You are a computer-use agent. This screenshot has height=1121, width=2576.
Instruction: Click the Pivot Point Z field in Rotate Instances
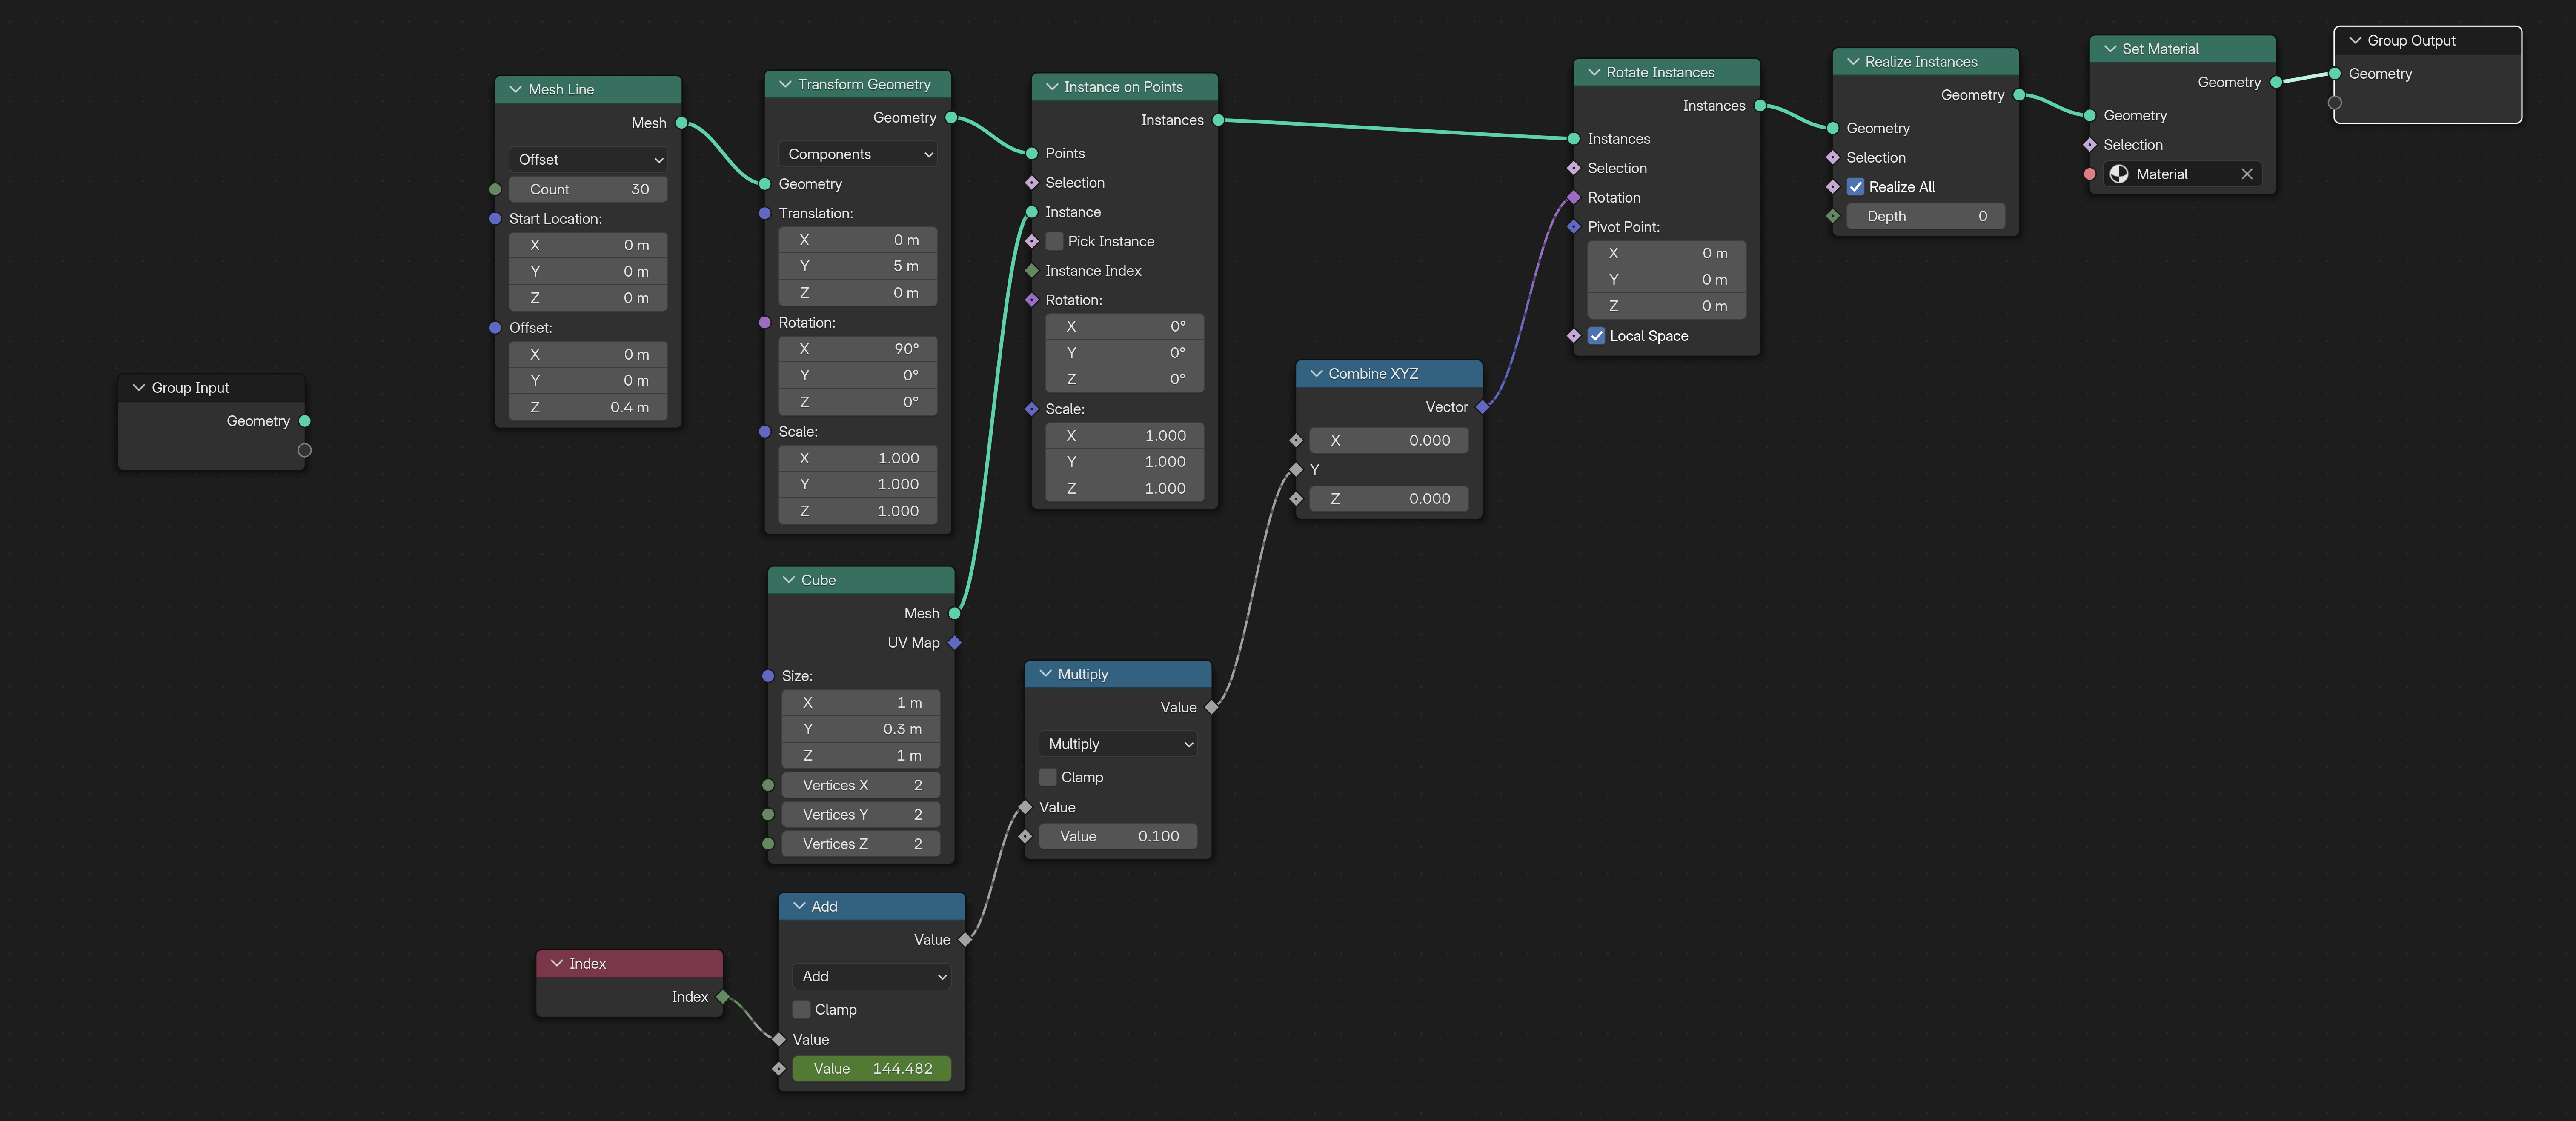pos(1667,307)
